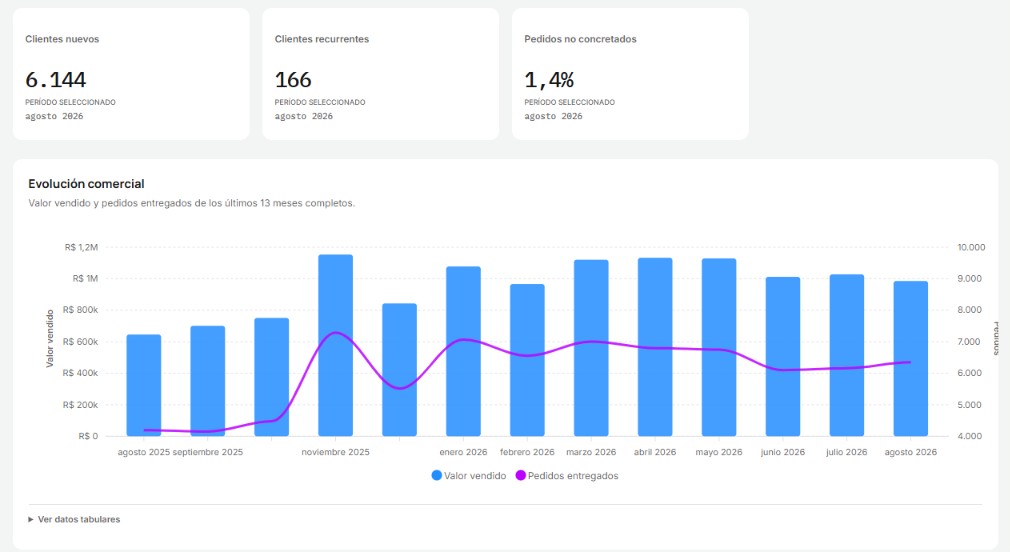Image resolution: width=1010 pixels, height=552 pixels.
Task: Click the 166 recurring clients value
Action: tap(293, 80)
